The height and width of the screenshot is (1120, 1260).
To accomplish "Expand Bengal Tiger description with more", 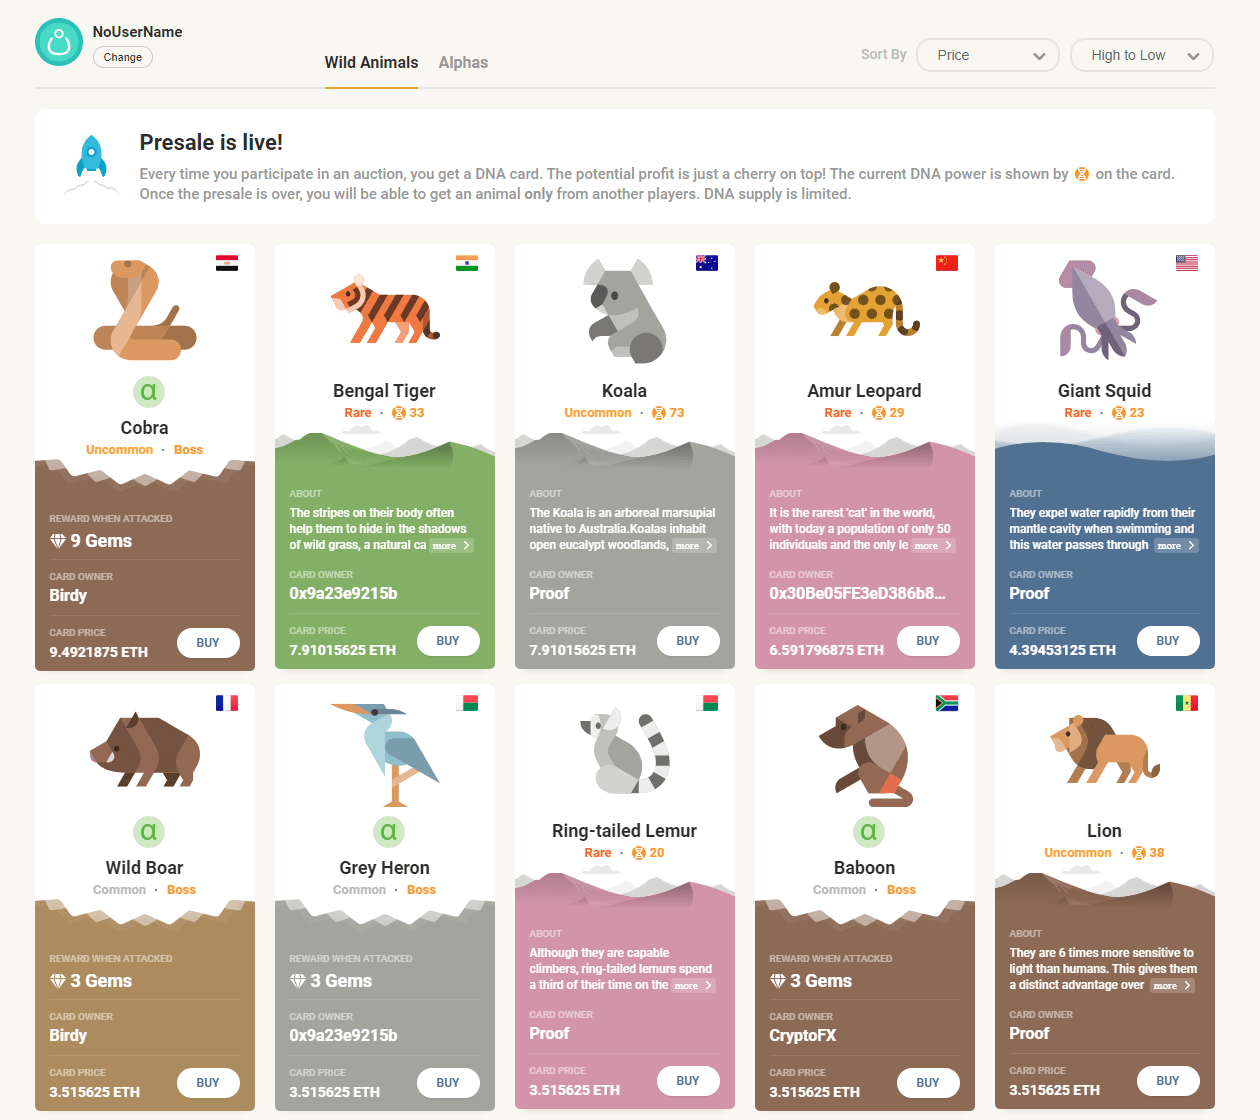I will (451, 546).
